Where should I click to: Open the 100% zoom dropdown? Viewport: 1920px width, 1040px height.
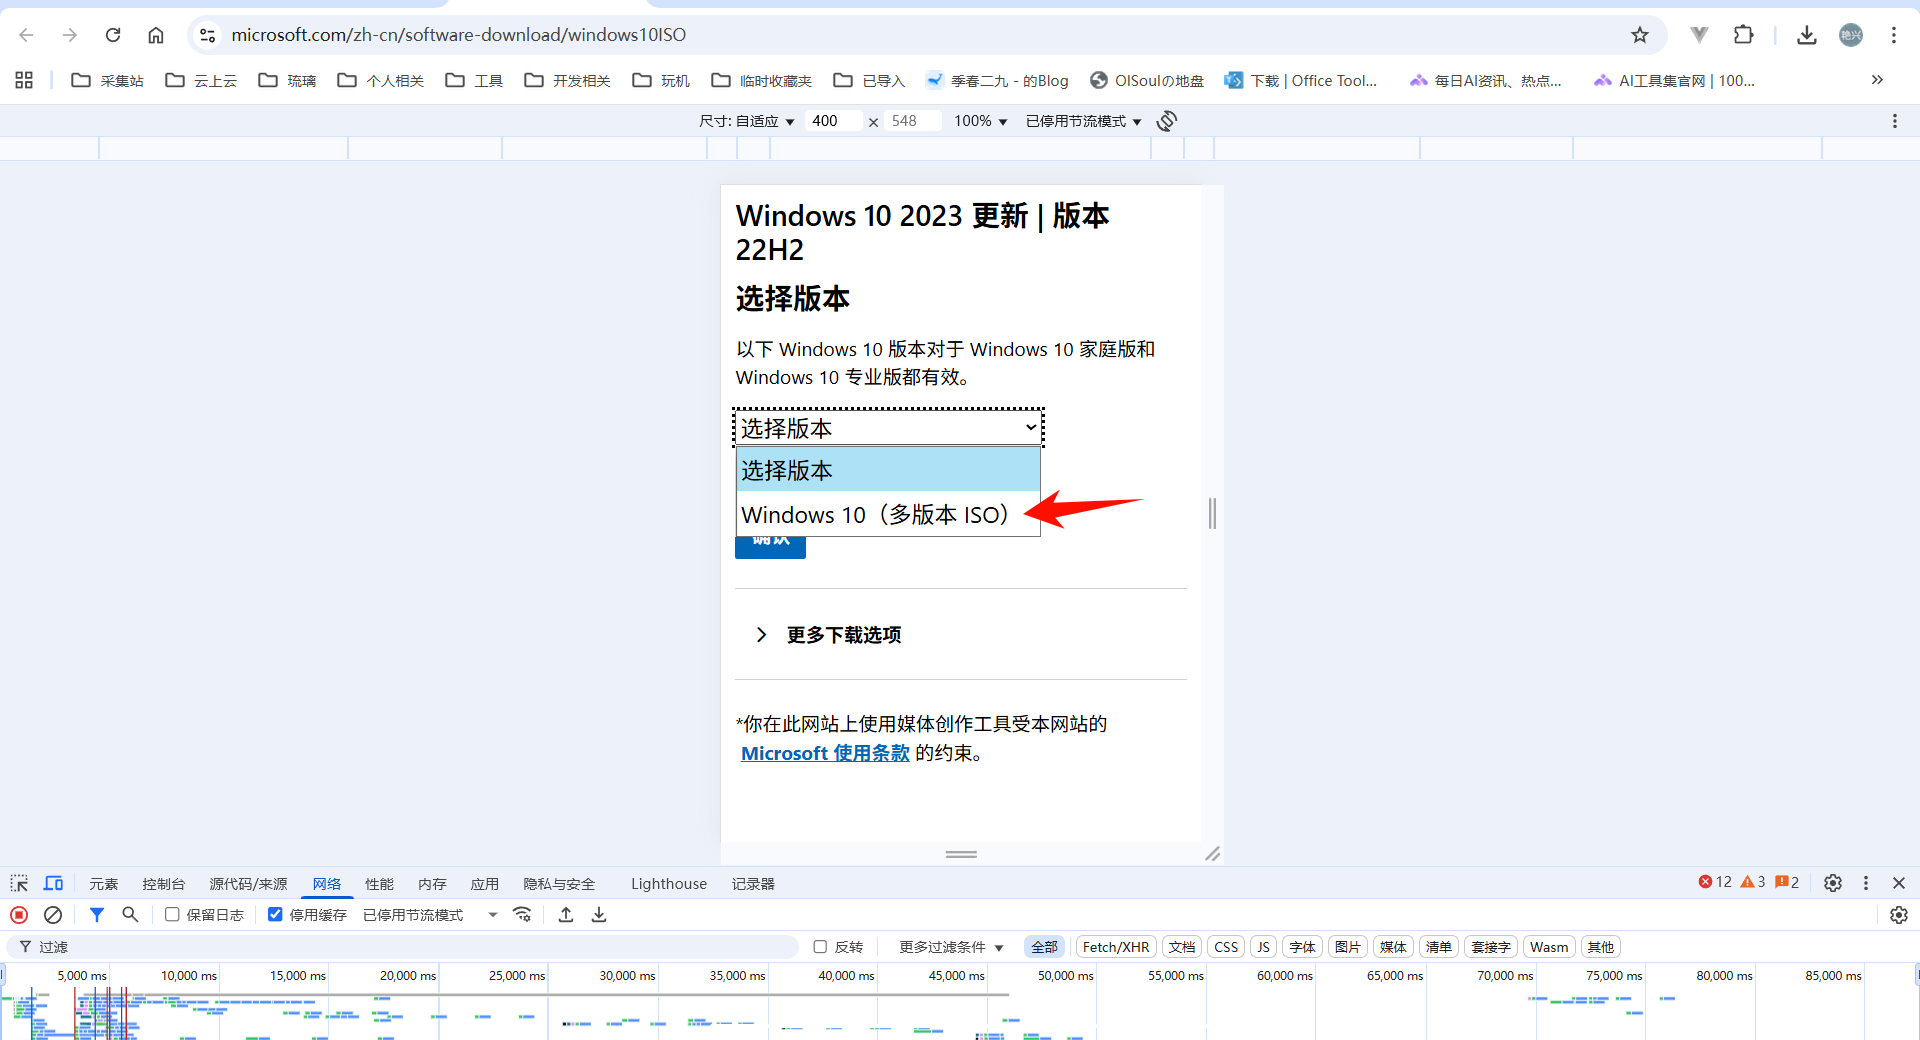click(980, 121)
